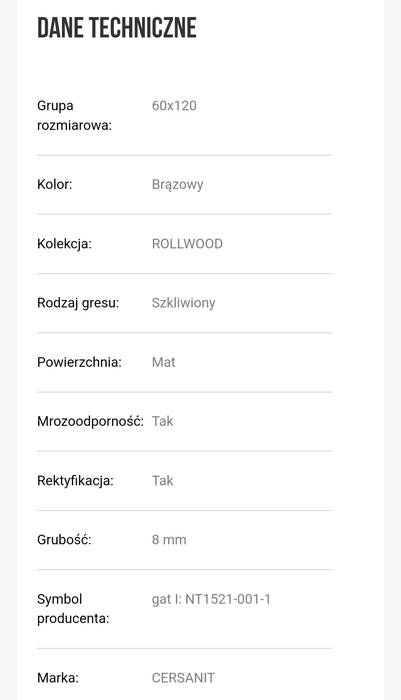Viewport: 401px width, 700px height.
Task: Click the Mrozoodporność label
Action: [x=91, y=421]
